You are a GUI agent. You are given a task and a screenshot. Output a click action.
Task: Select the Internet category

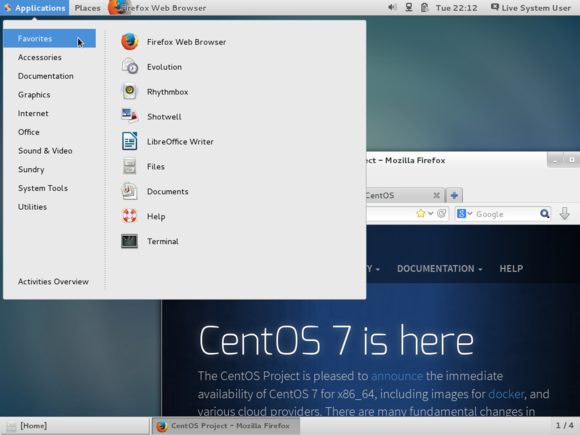point(50,113)
